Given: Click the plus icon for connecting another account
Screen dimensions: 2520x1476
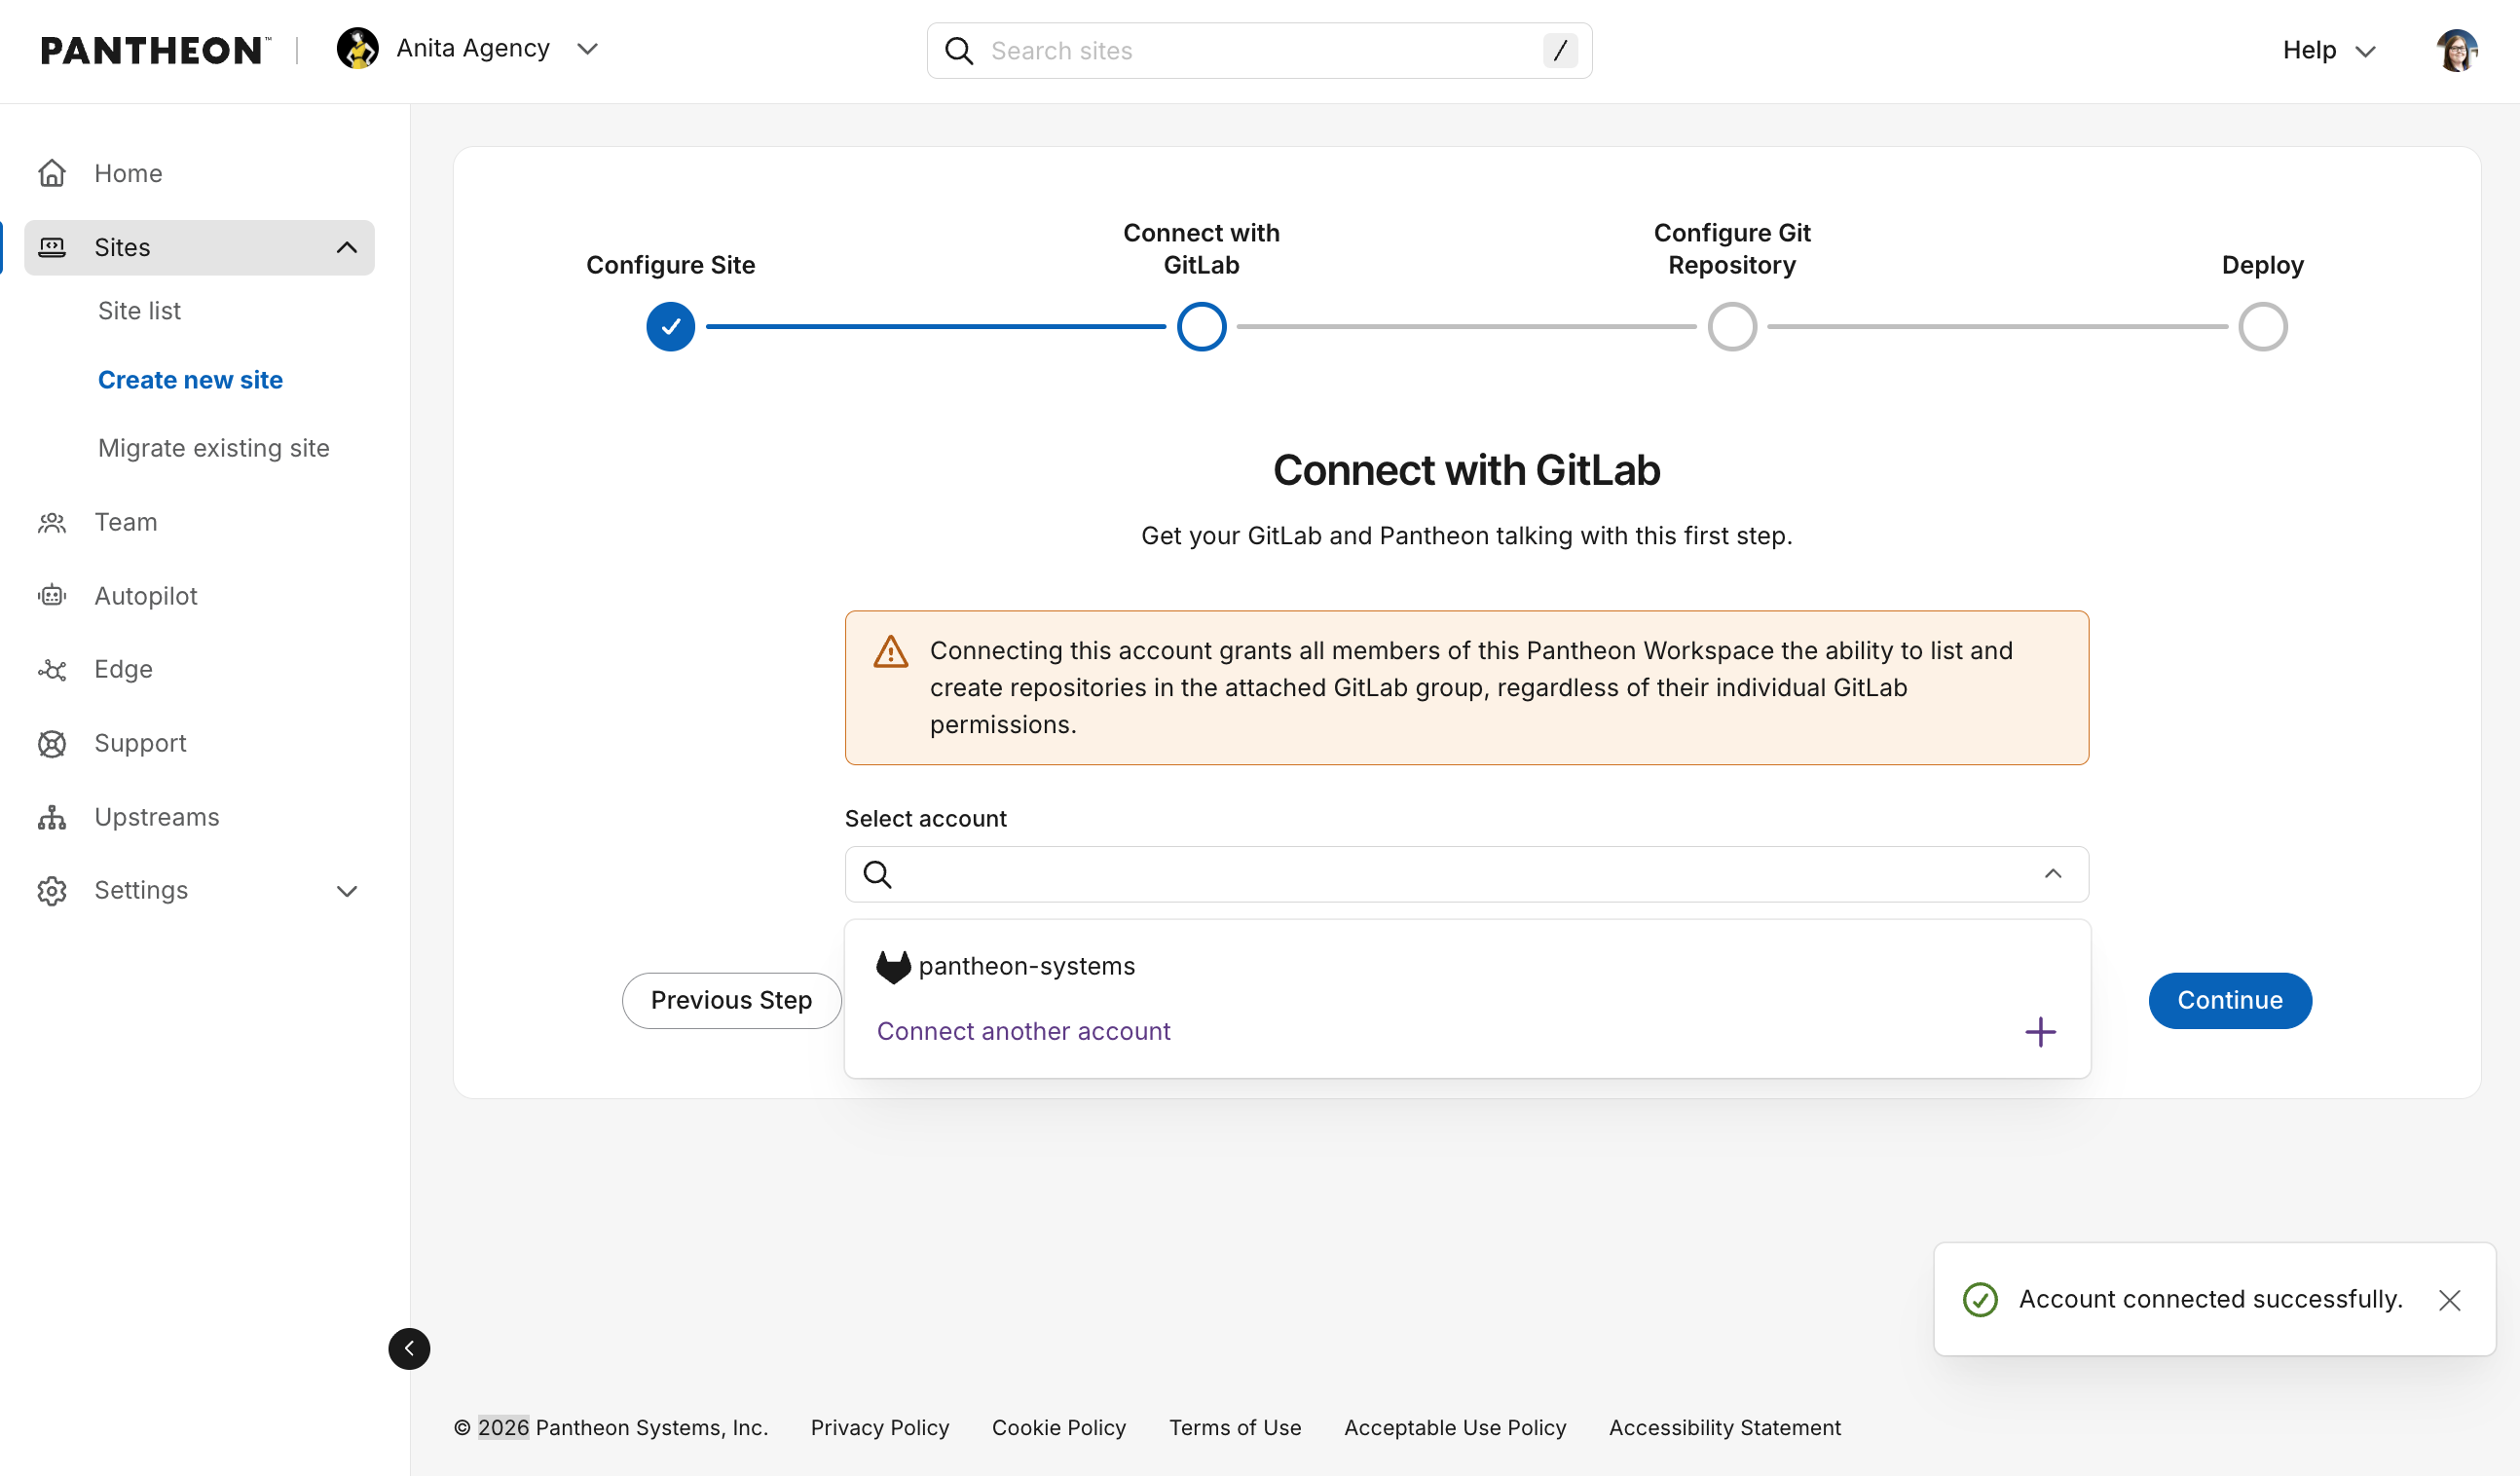Looking at the screenshot, I should pos(2040,1031).
